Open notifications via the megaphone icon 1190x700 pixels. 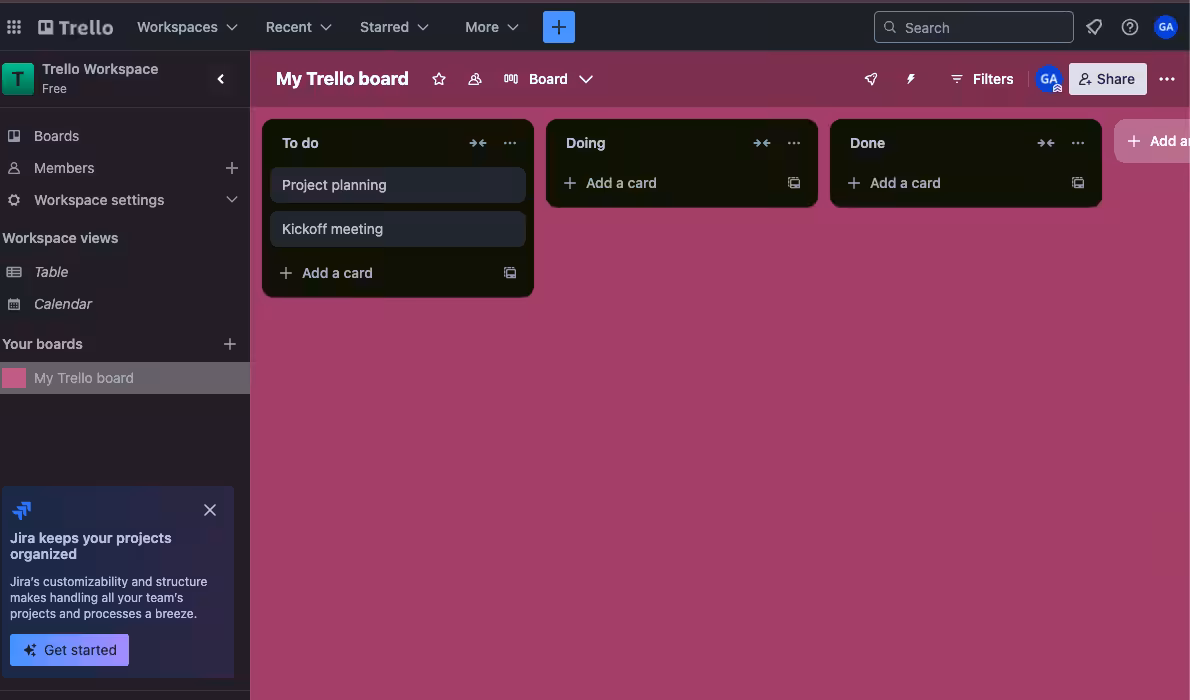(x=1094, y=27)
